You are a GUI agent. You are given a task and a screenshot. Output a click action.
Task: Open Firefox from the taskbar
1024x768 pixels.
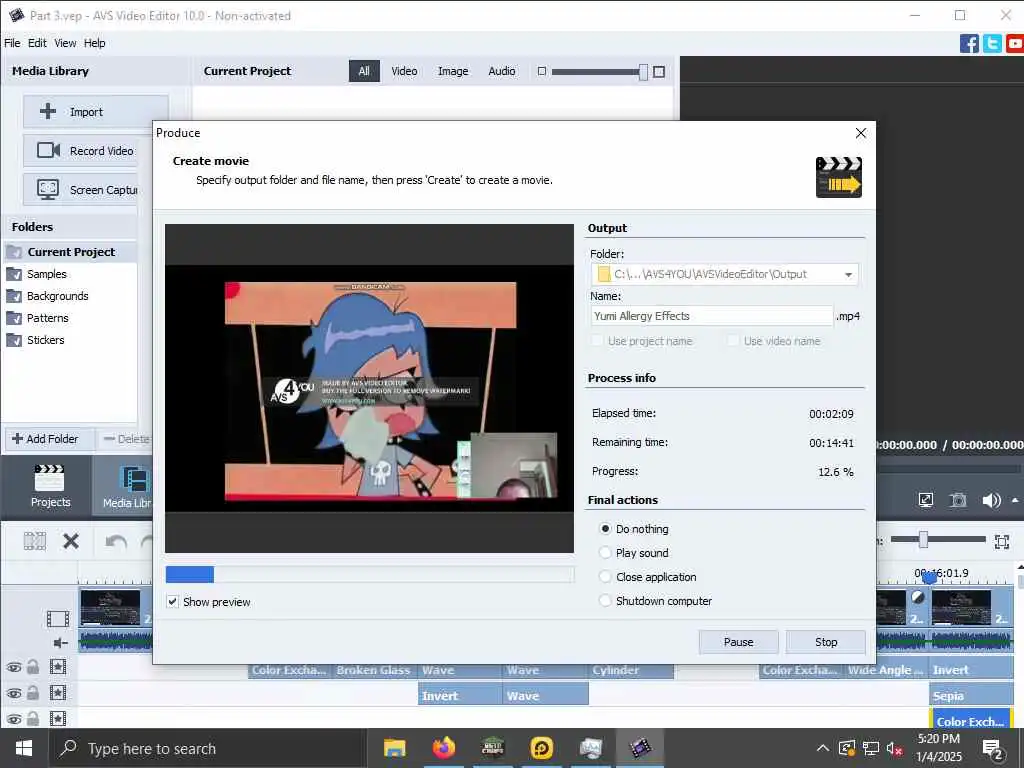[x=443, y=748]
